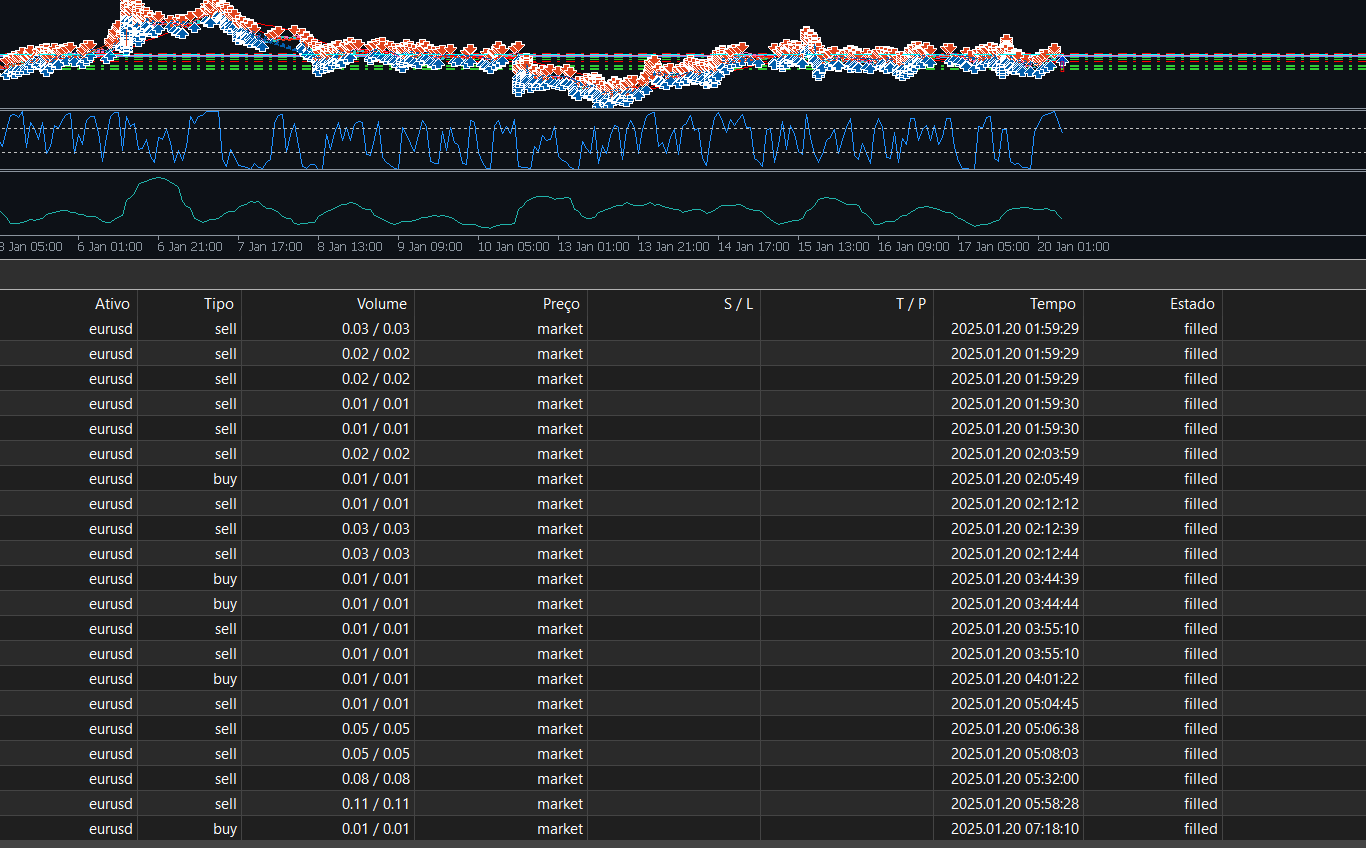This screenshot has height=848, width=1366.
Task: Click the 10 Jan 05:00 chart axis label
Action: 513,246
